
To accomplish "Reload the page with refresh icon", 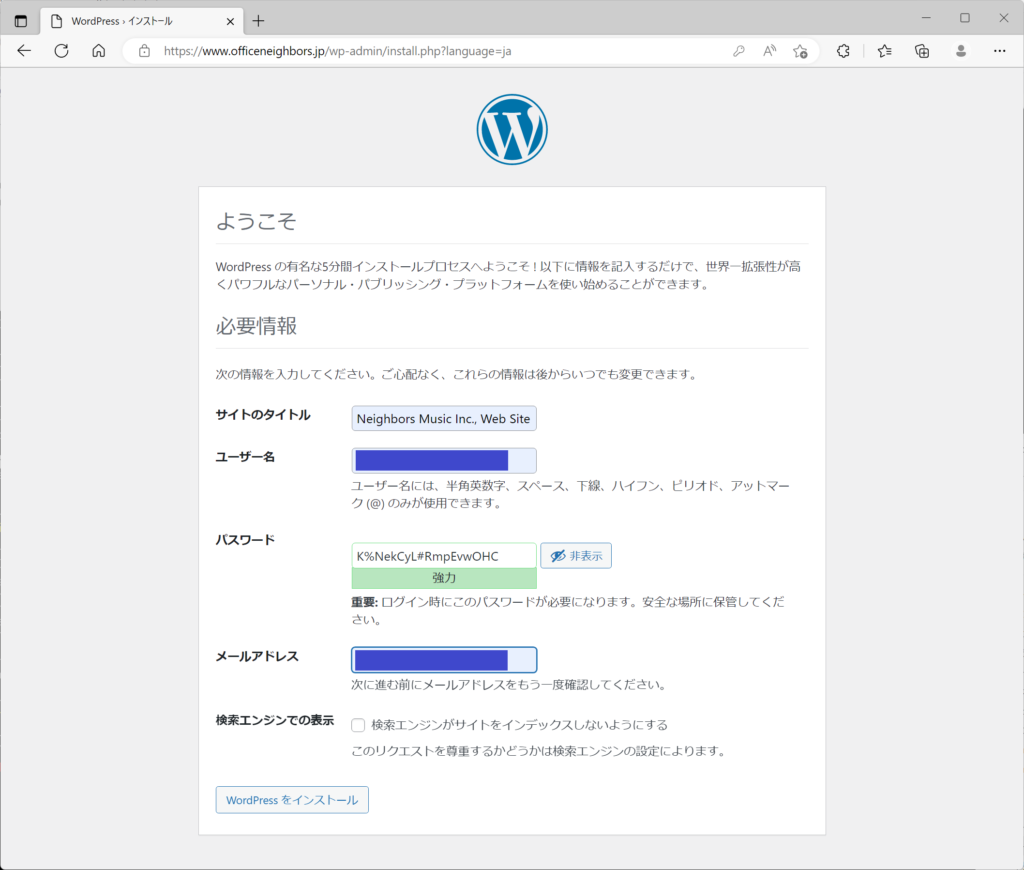I will coord(61,51).
